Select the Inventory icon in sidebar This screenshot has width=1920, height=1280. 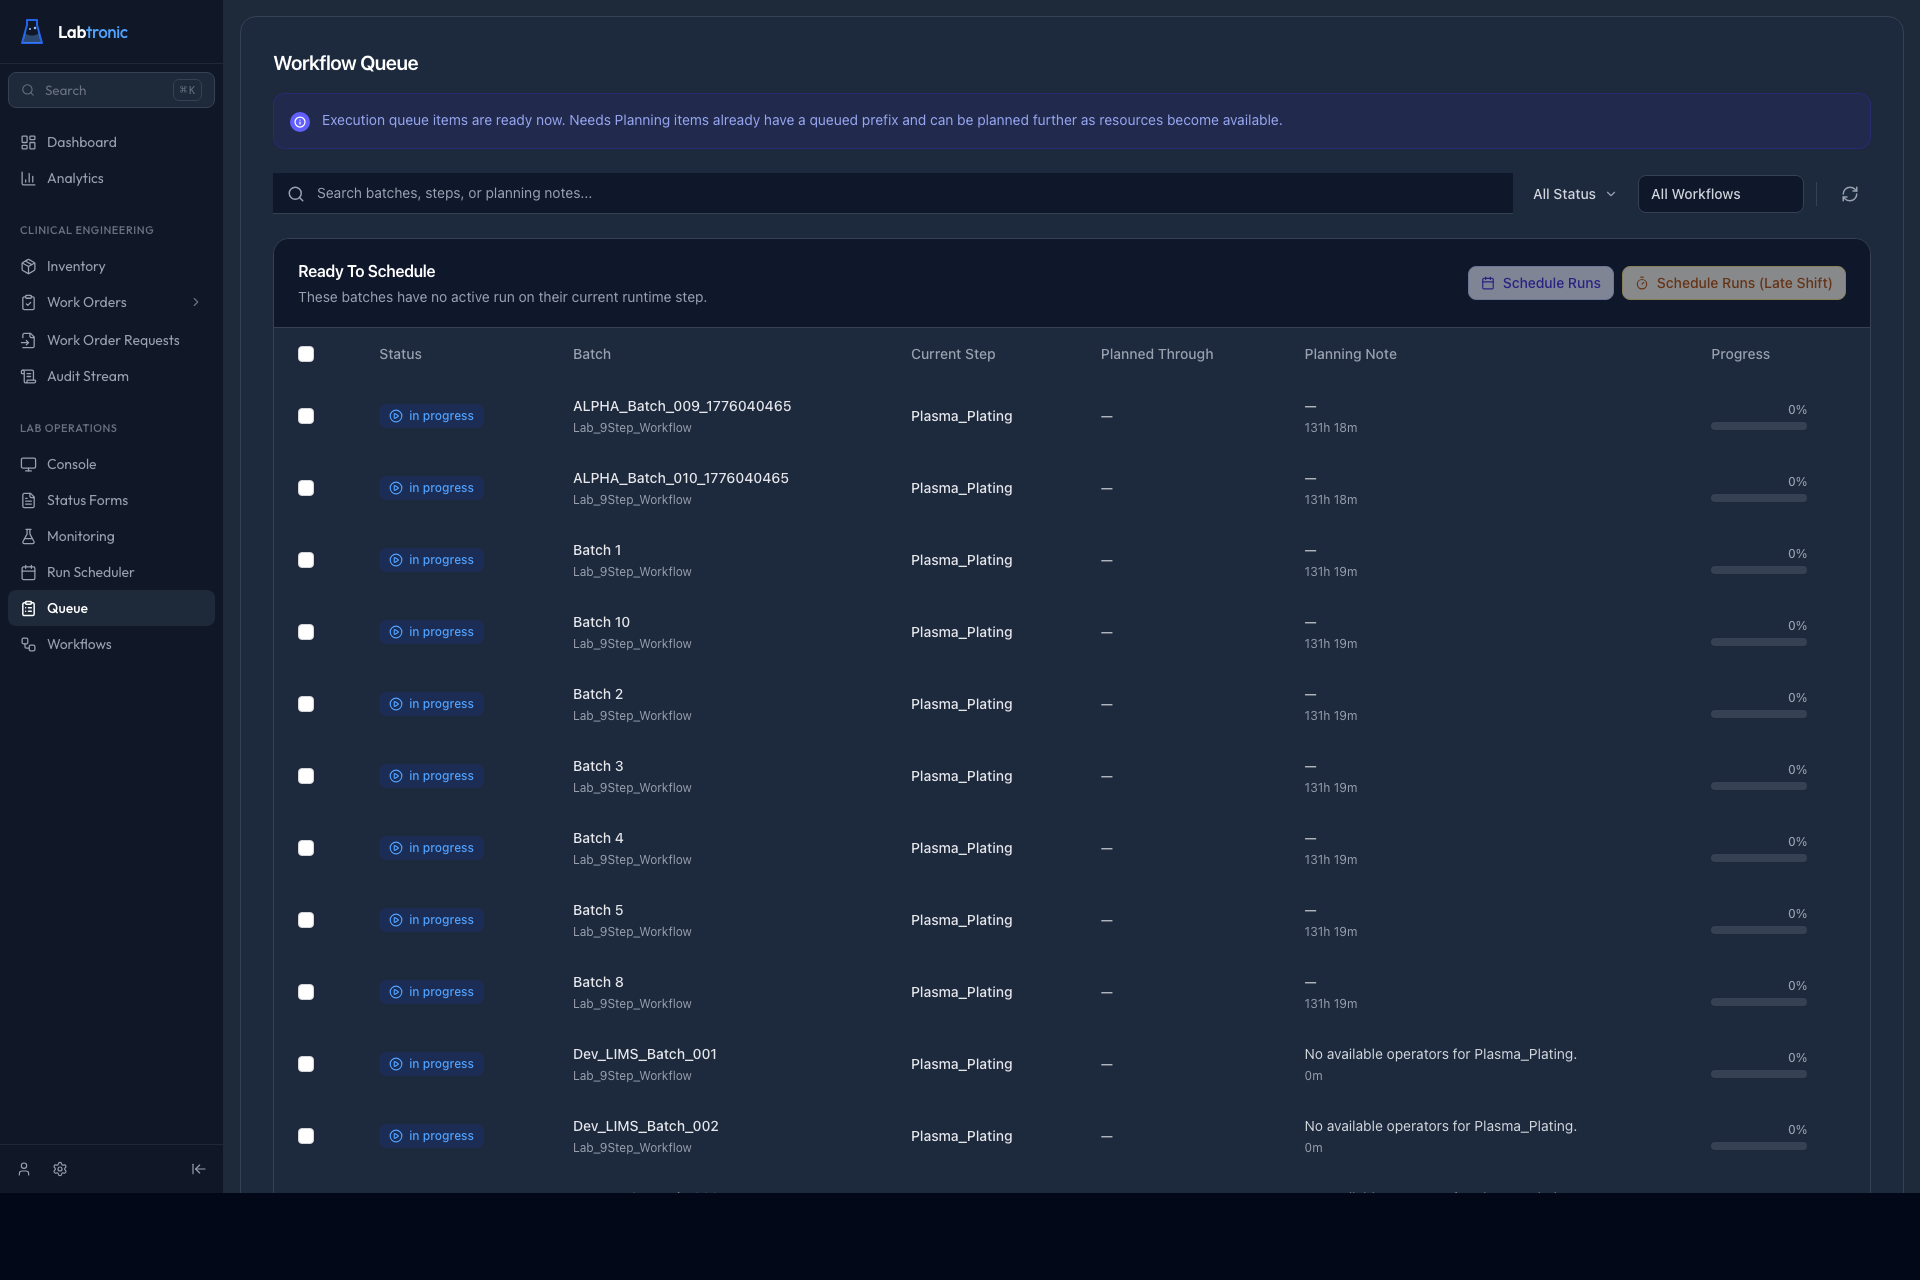tap(29, 266)
